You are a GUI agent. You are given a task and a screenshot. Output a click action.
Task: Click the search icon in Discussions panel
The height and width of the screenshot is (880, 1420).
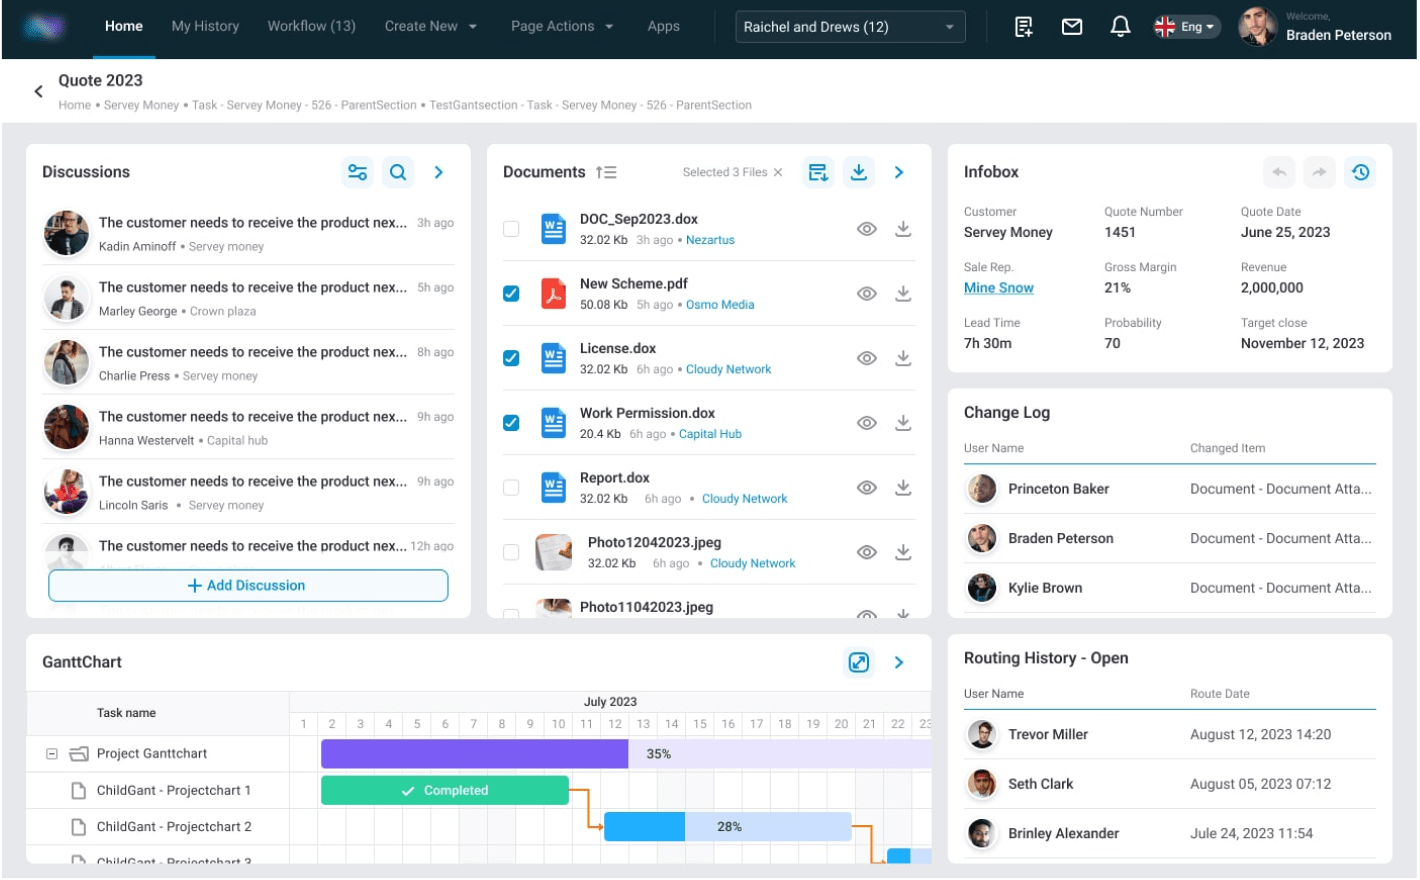pyautogui.click(x=398, y=172)
